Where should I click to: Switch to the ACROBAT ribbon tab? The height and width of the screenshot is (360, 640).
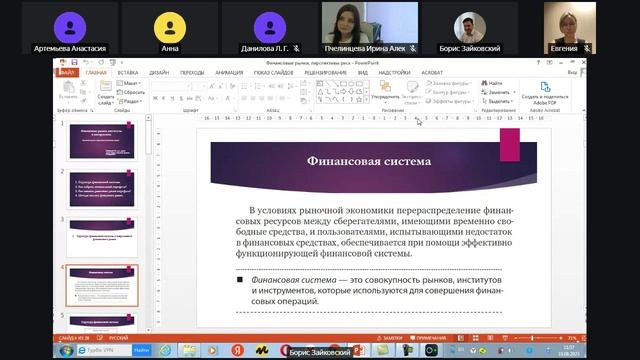(432, 73)
